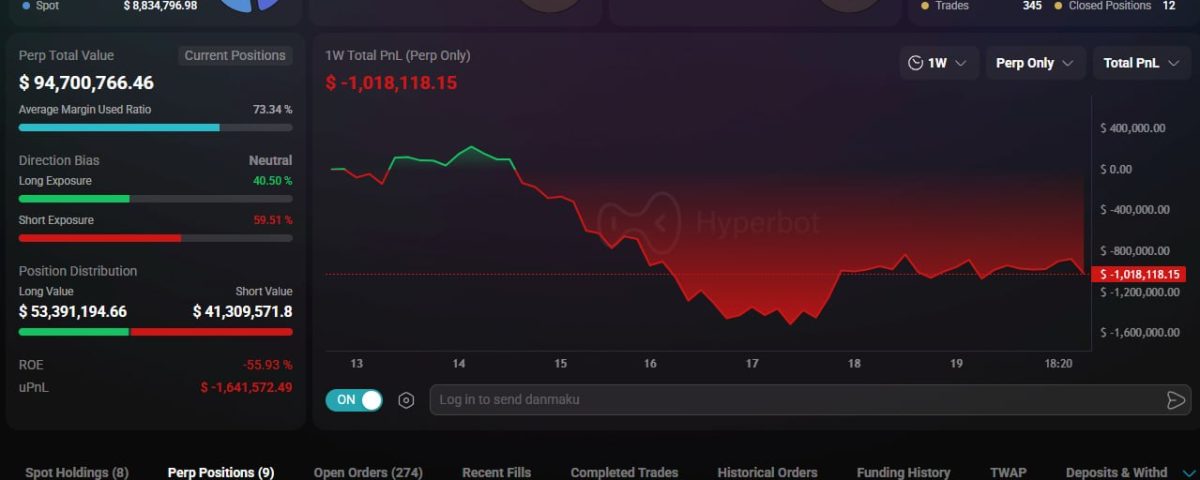This screenshot has height=480, width=1200.
Task: Click the send danmaku arrow icon
Action: pyautogui.click(x=1175, y=400)
